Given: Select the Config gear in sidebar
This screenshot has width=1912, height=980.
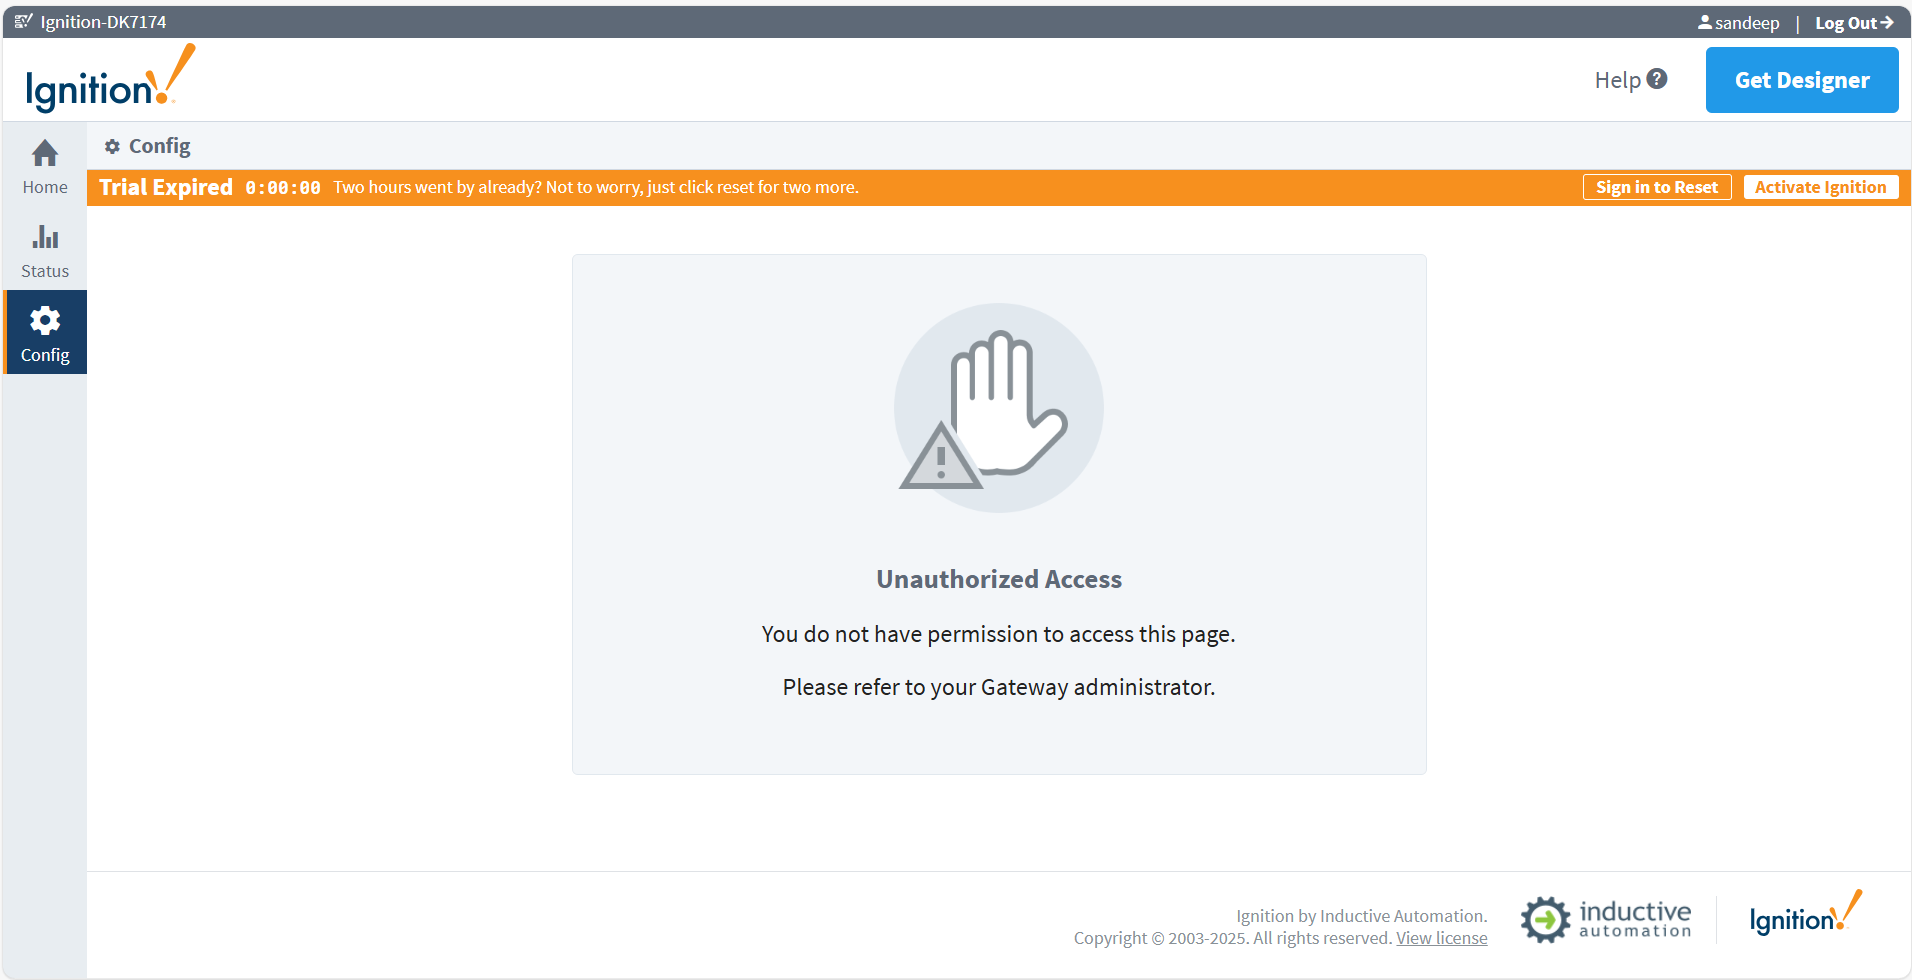Looking at the screenshot, I should 45,332.
